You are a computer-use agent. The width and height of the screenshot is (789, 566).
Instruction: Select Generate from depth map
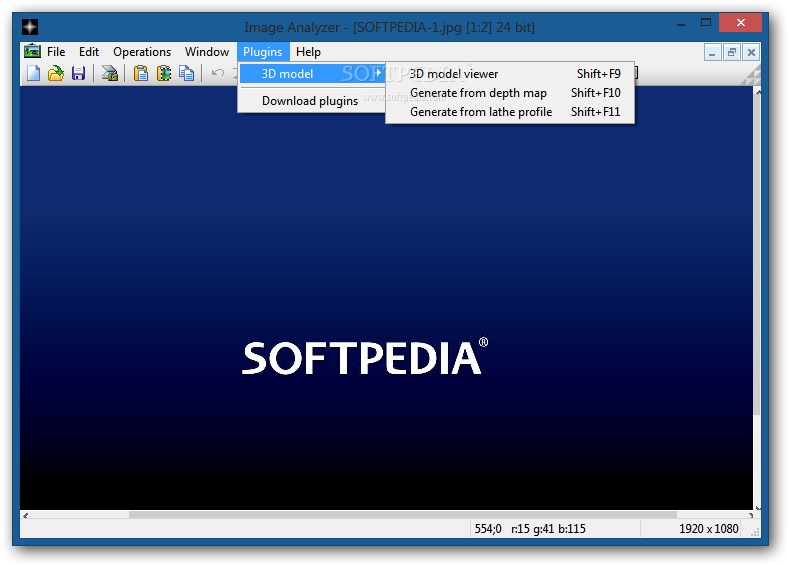coord(510,93)
